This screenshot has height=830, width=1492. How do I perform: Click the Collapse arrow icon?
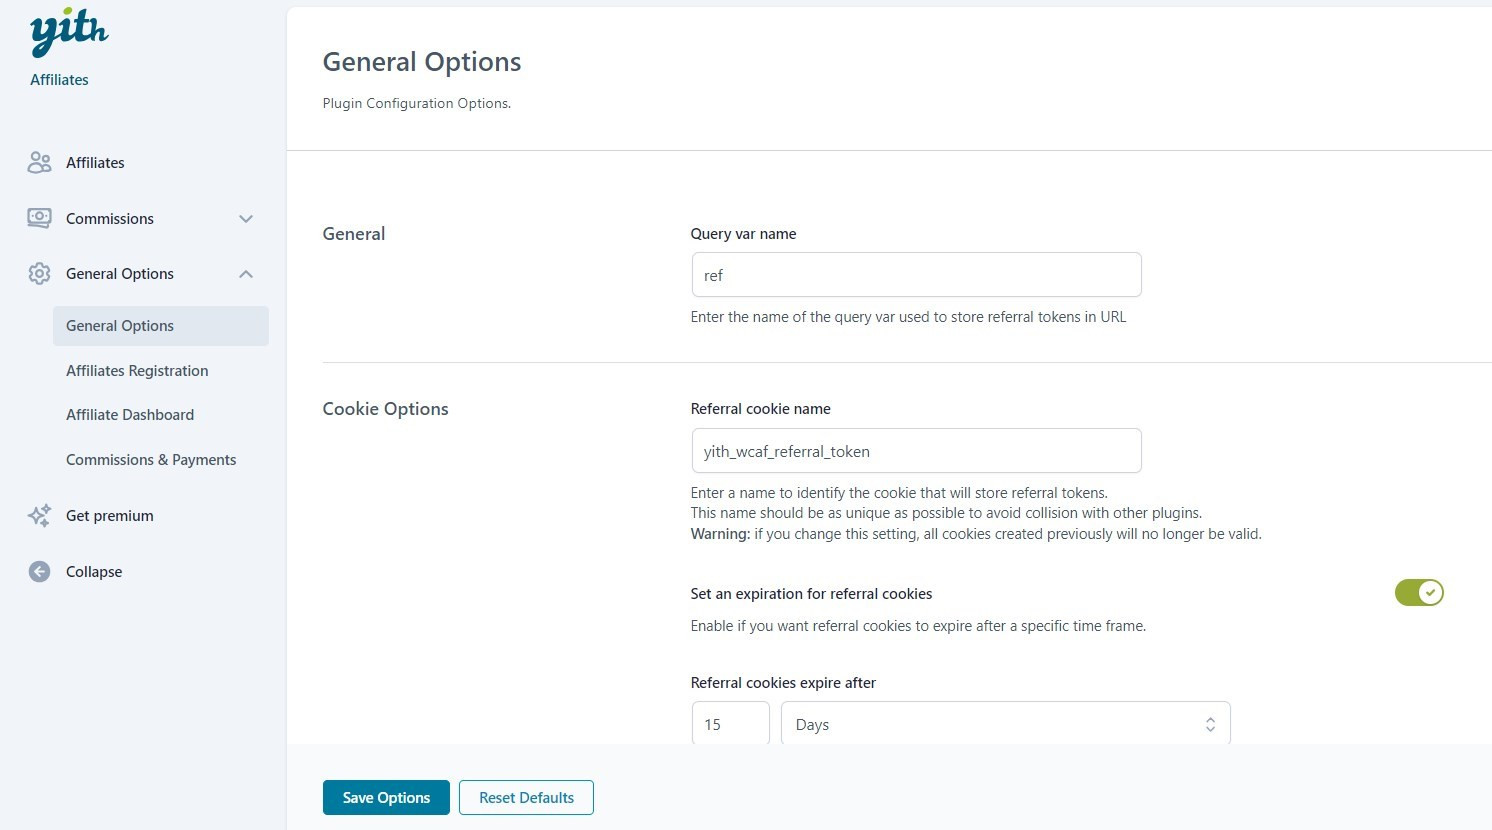39,571
